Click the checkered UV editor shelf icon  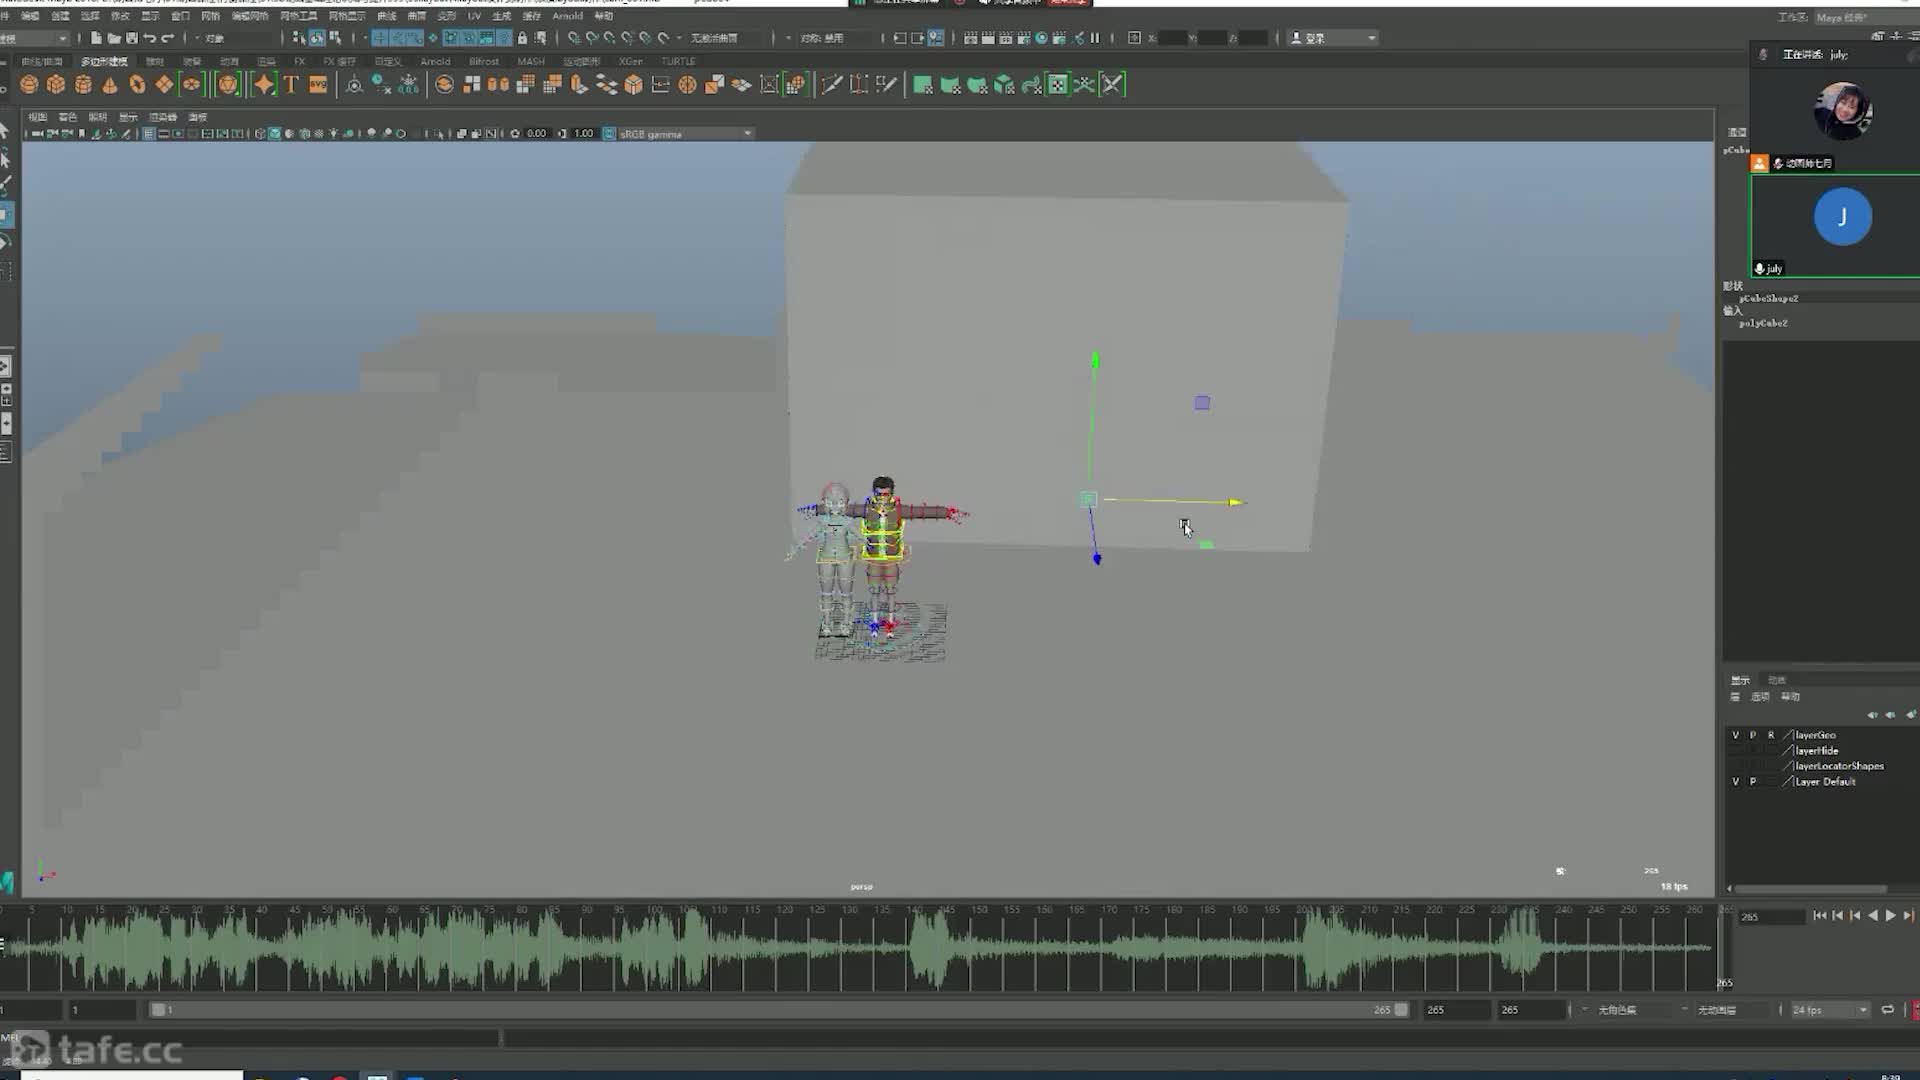coord(1058,85)
